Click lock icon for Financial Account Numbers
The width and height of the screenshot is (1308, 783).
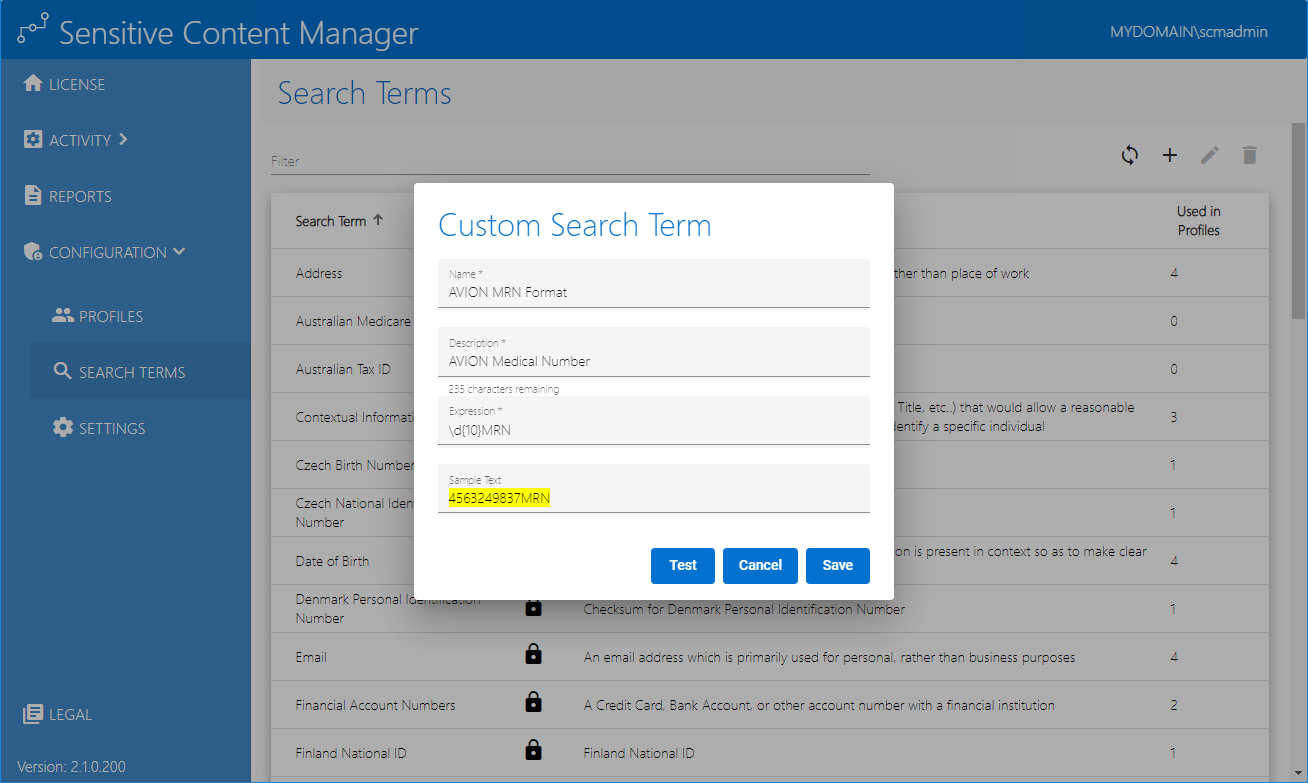pyautogui.click(x=533, y=703)
